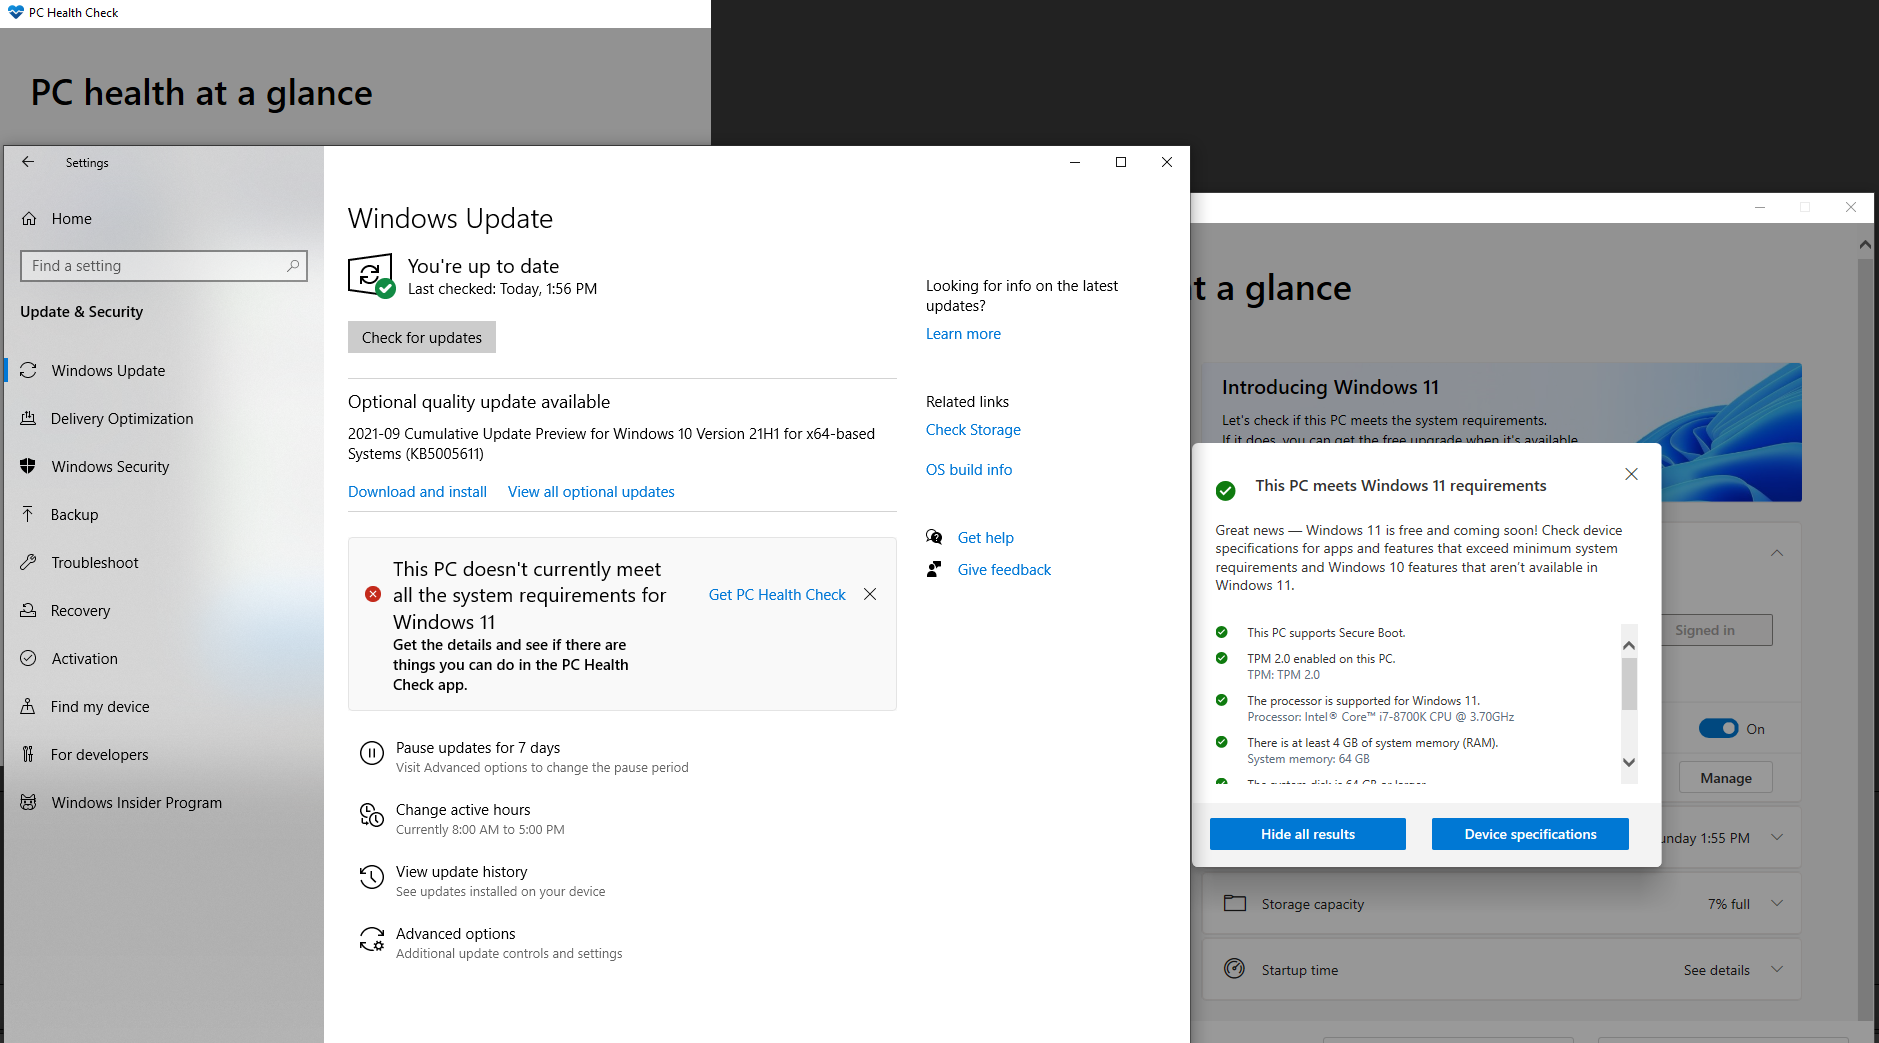Click the Find my device person icon
The height and width of the screenshot is (1043, 1879).
pos(28,707)
